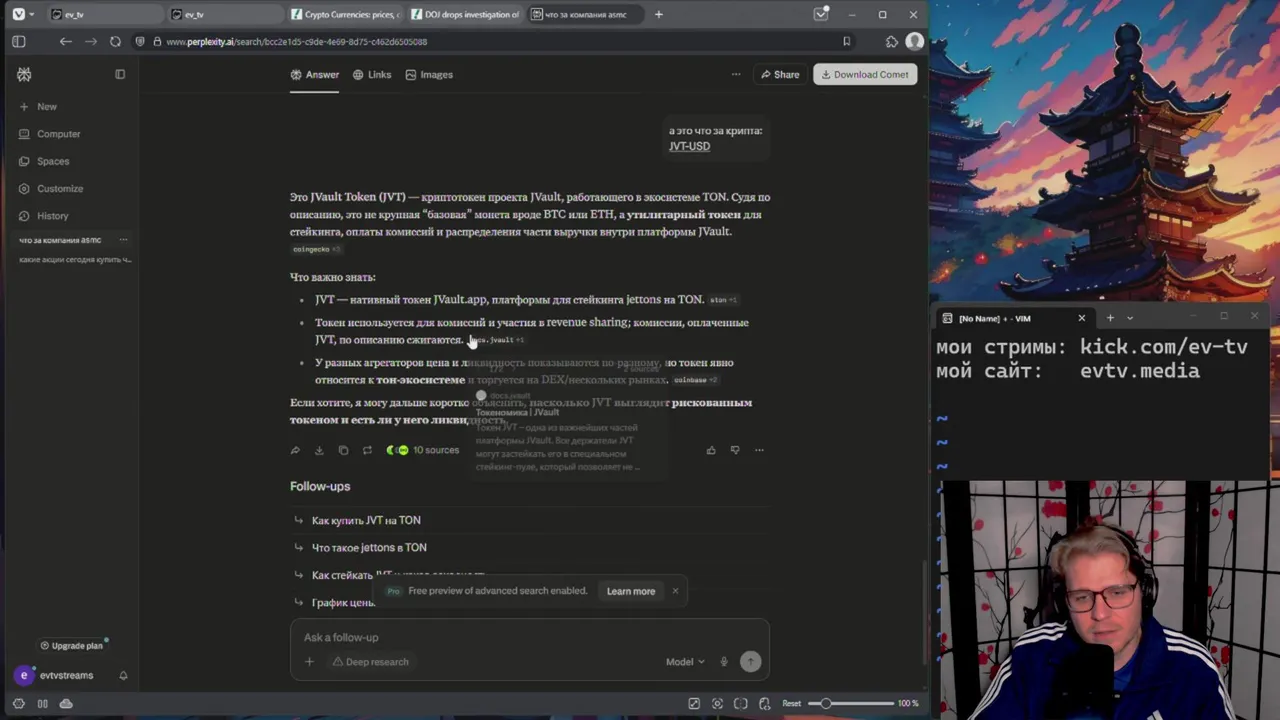Attach a file with the plus icon
This screenshot has width=1280, height=720.
[309, 661]
